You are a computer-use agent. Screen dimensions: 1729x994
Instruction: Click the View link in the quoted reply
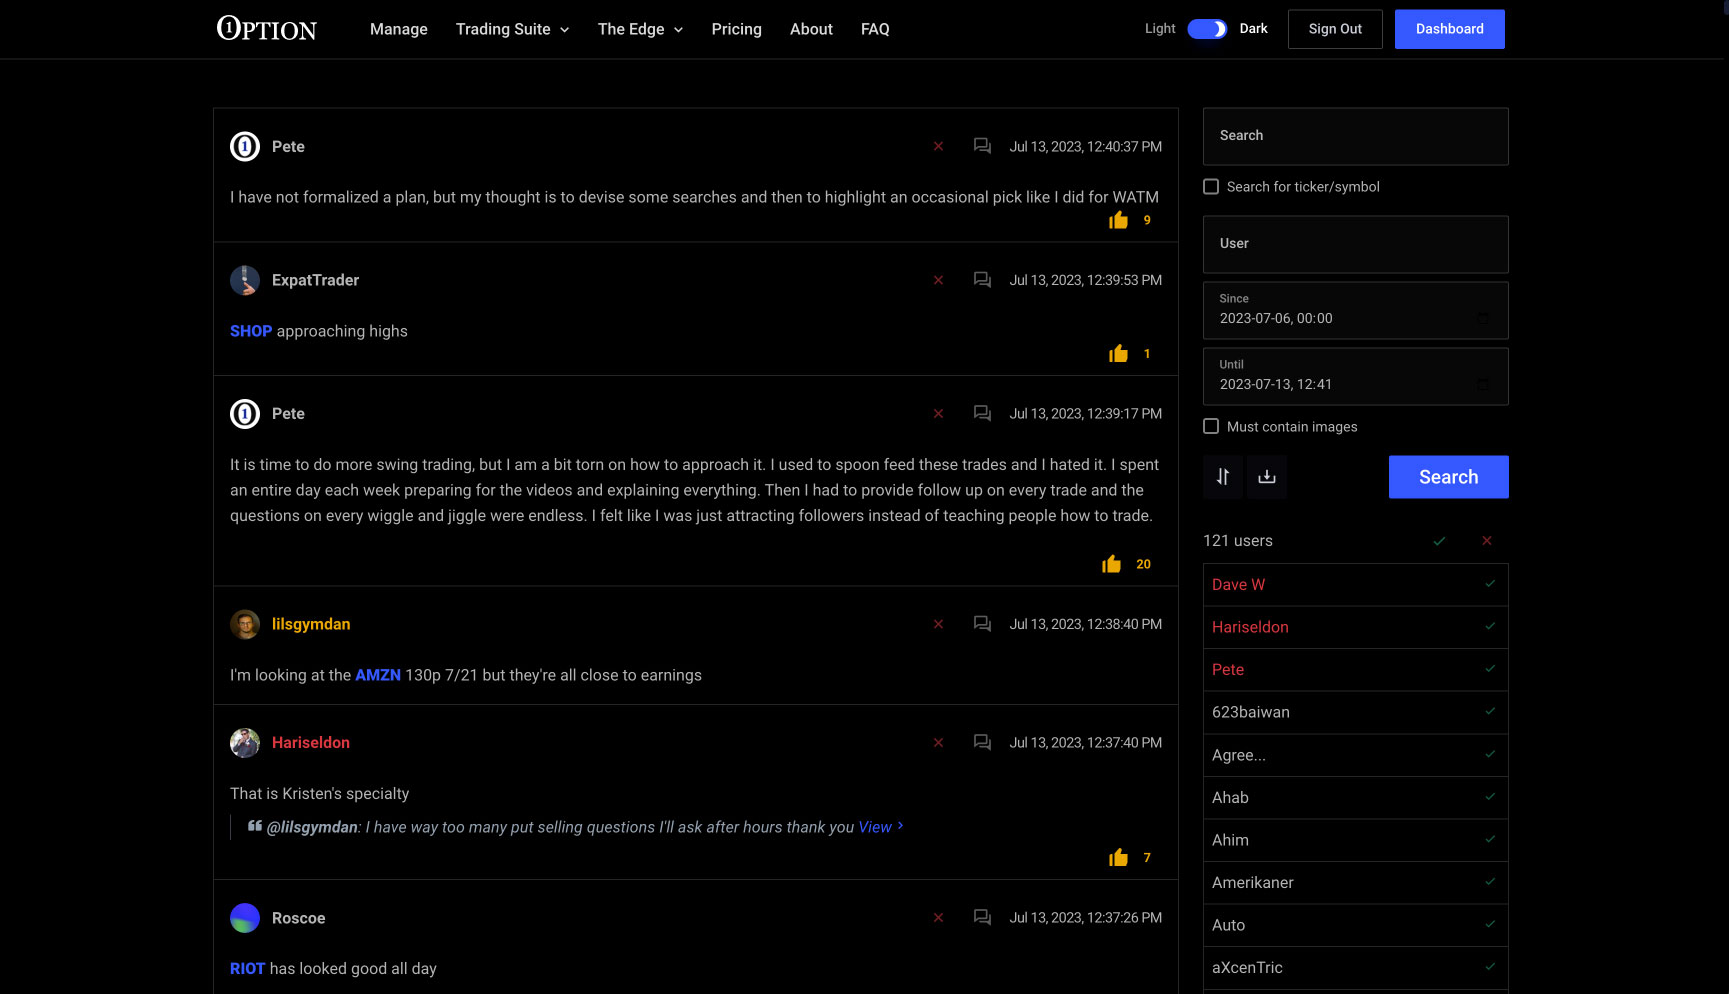pyautogui.click(x=875, y=827)
